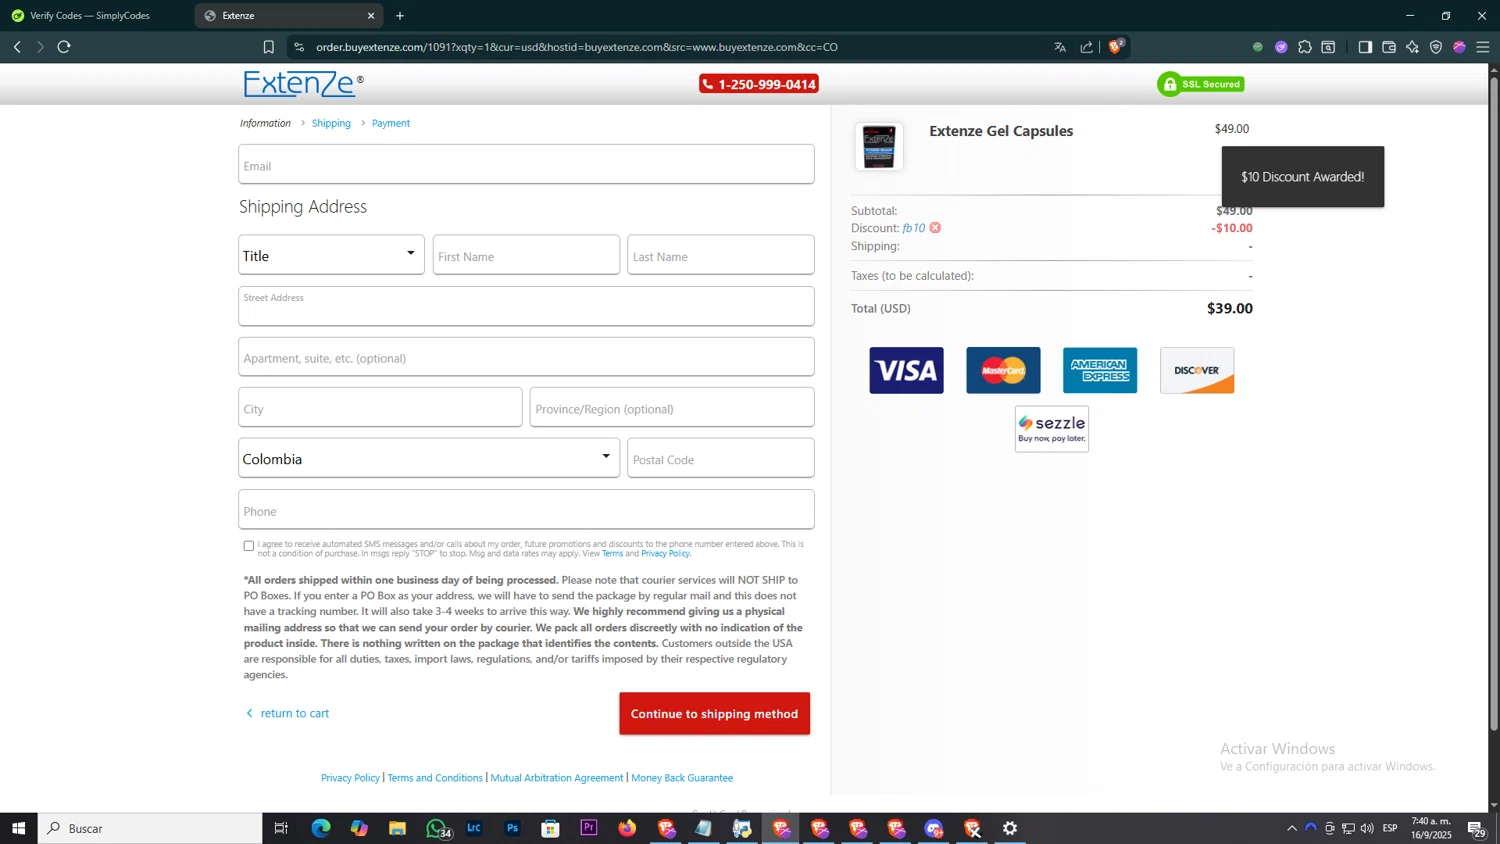Click the return to cart link
This screenshot has width=1500, height=844.
(x=287, y=713)
